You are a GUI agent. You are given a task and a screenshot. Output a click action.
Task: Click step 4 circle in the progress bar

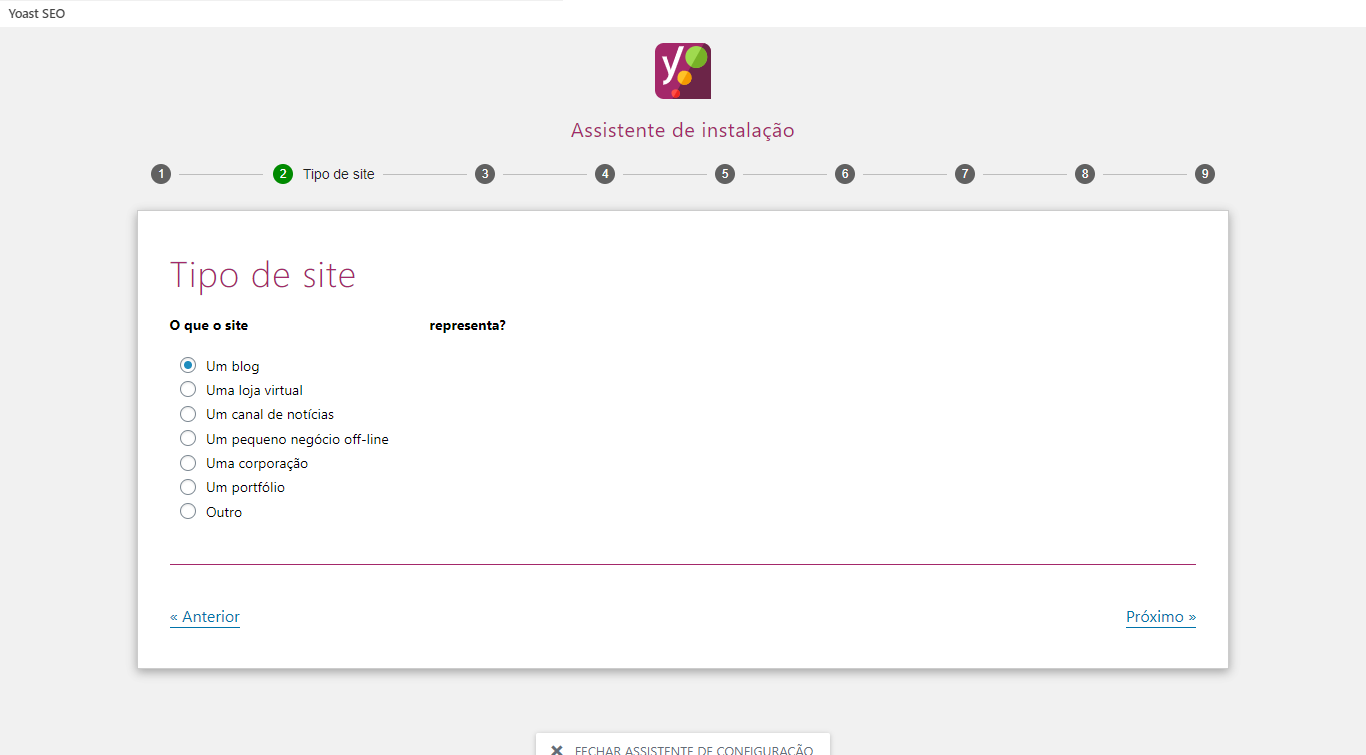click(x=605, y=173)
